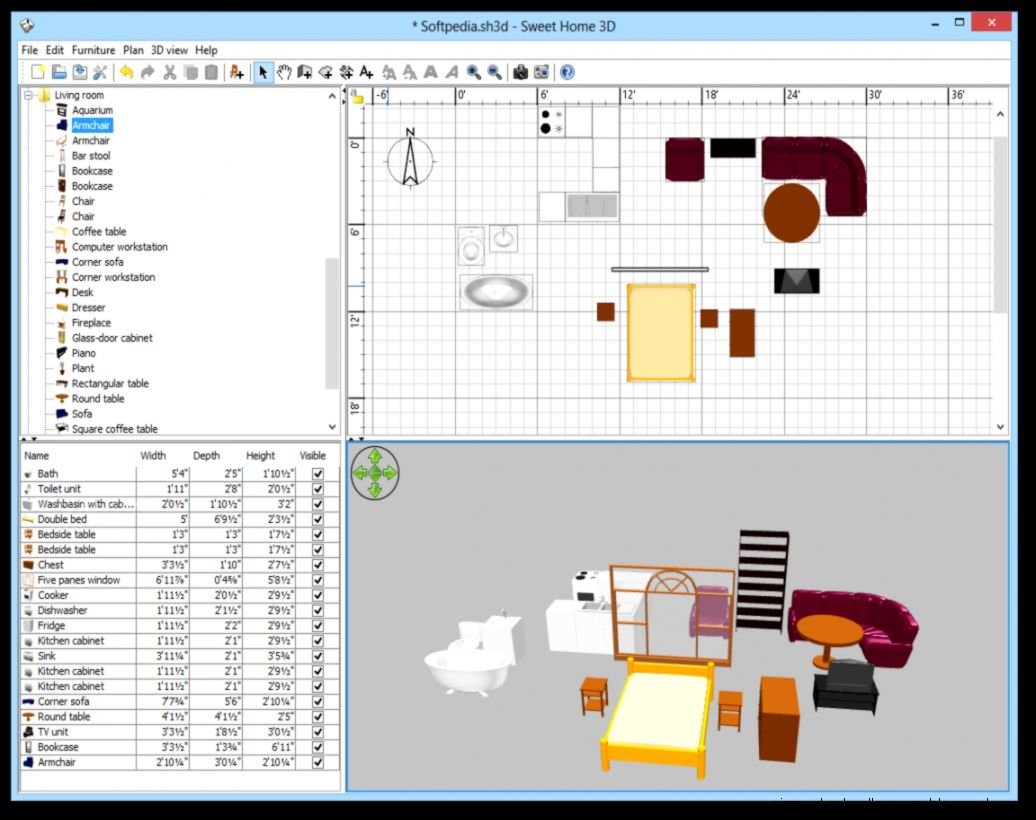Hide the Chest furniture item
The height and width of the screenshot is (820, 1036).
coord(318,565)
